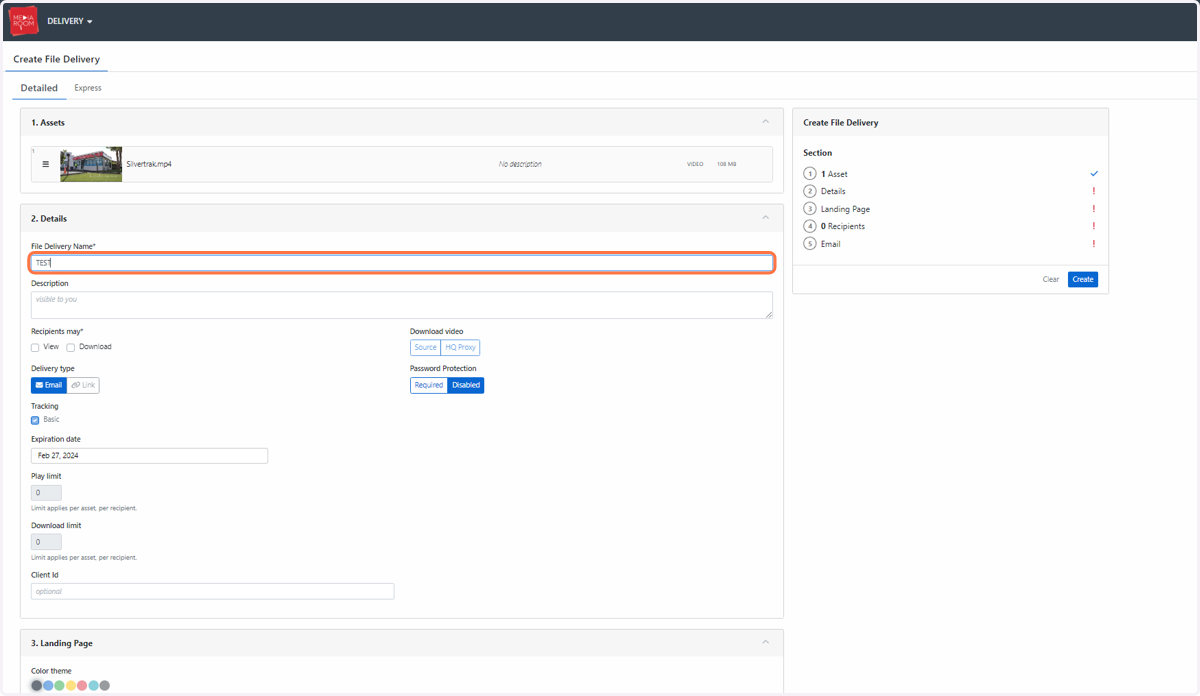Switch to the Express tab

(88, 88)
